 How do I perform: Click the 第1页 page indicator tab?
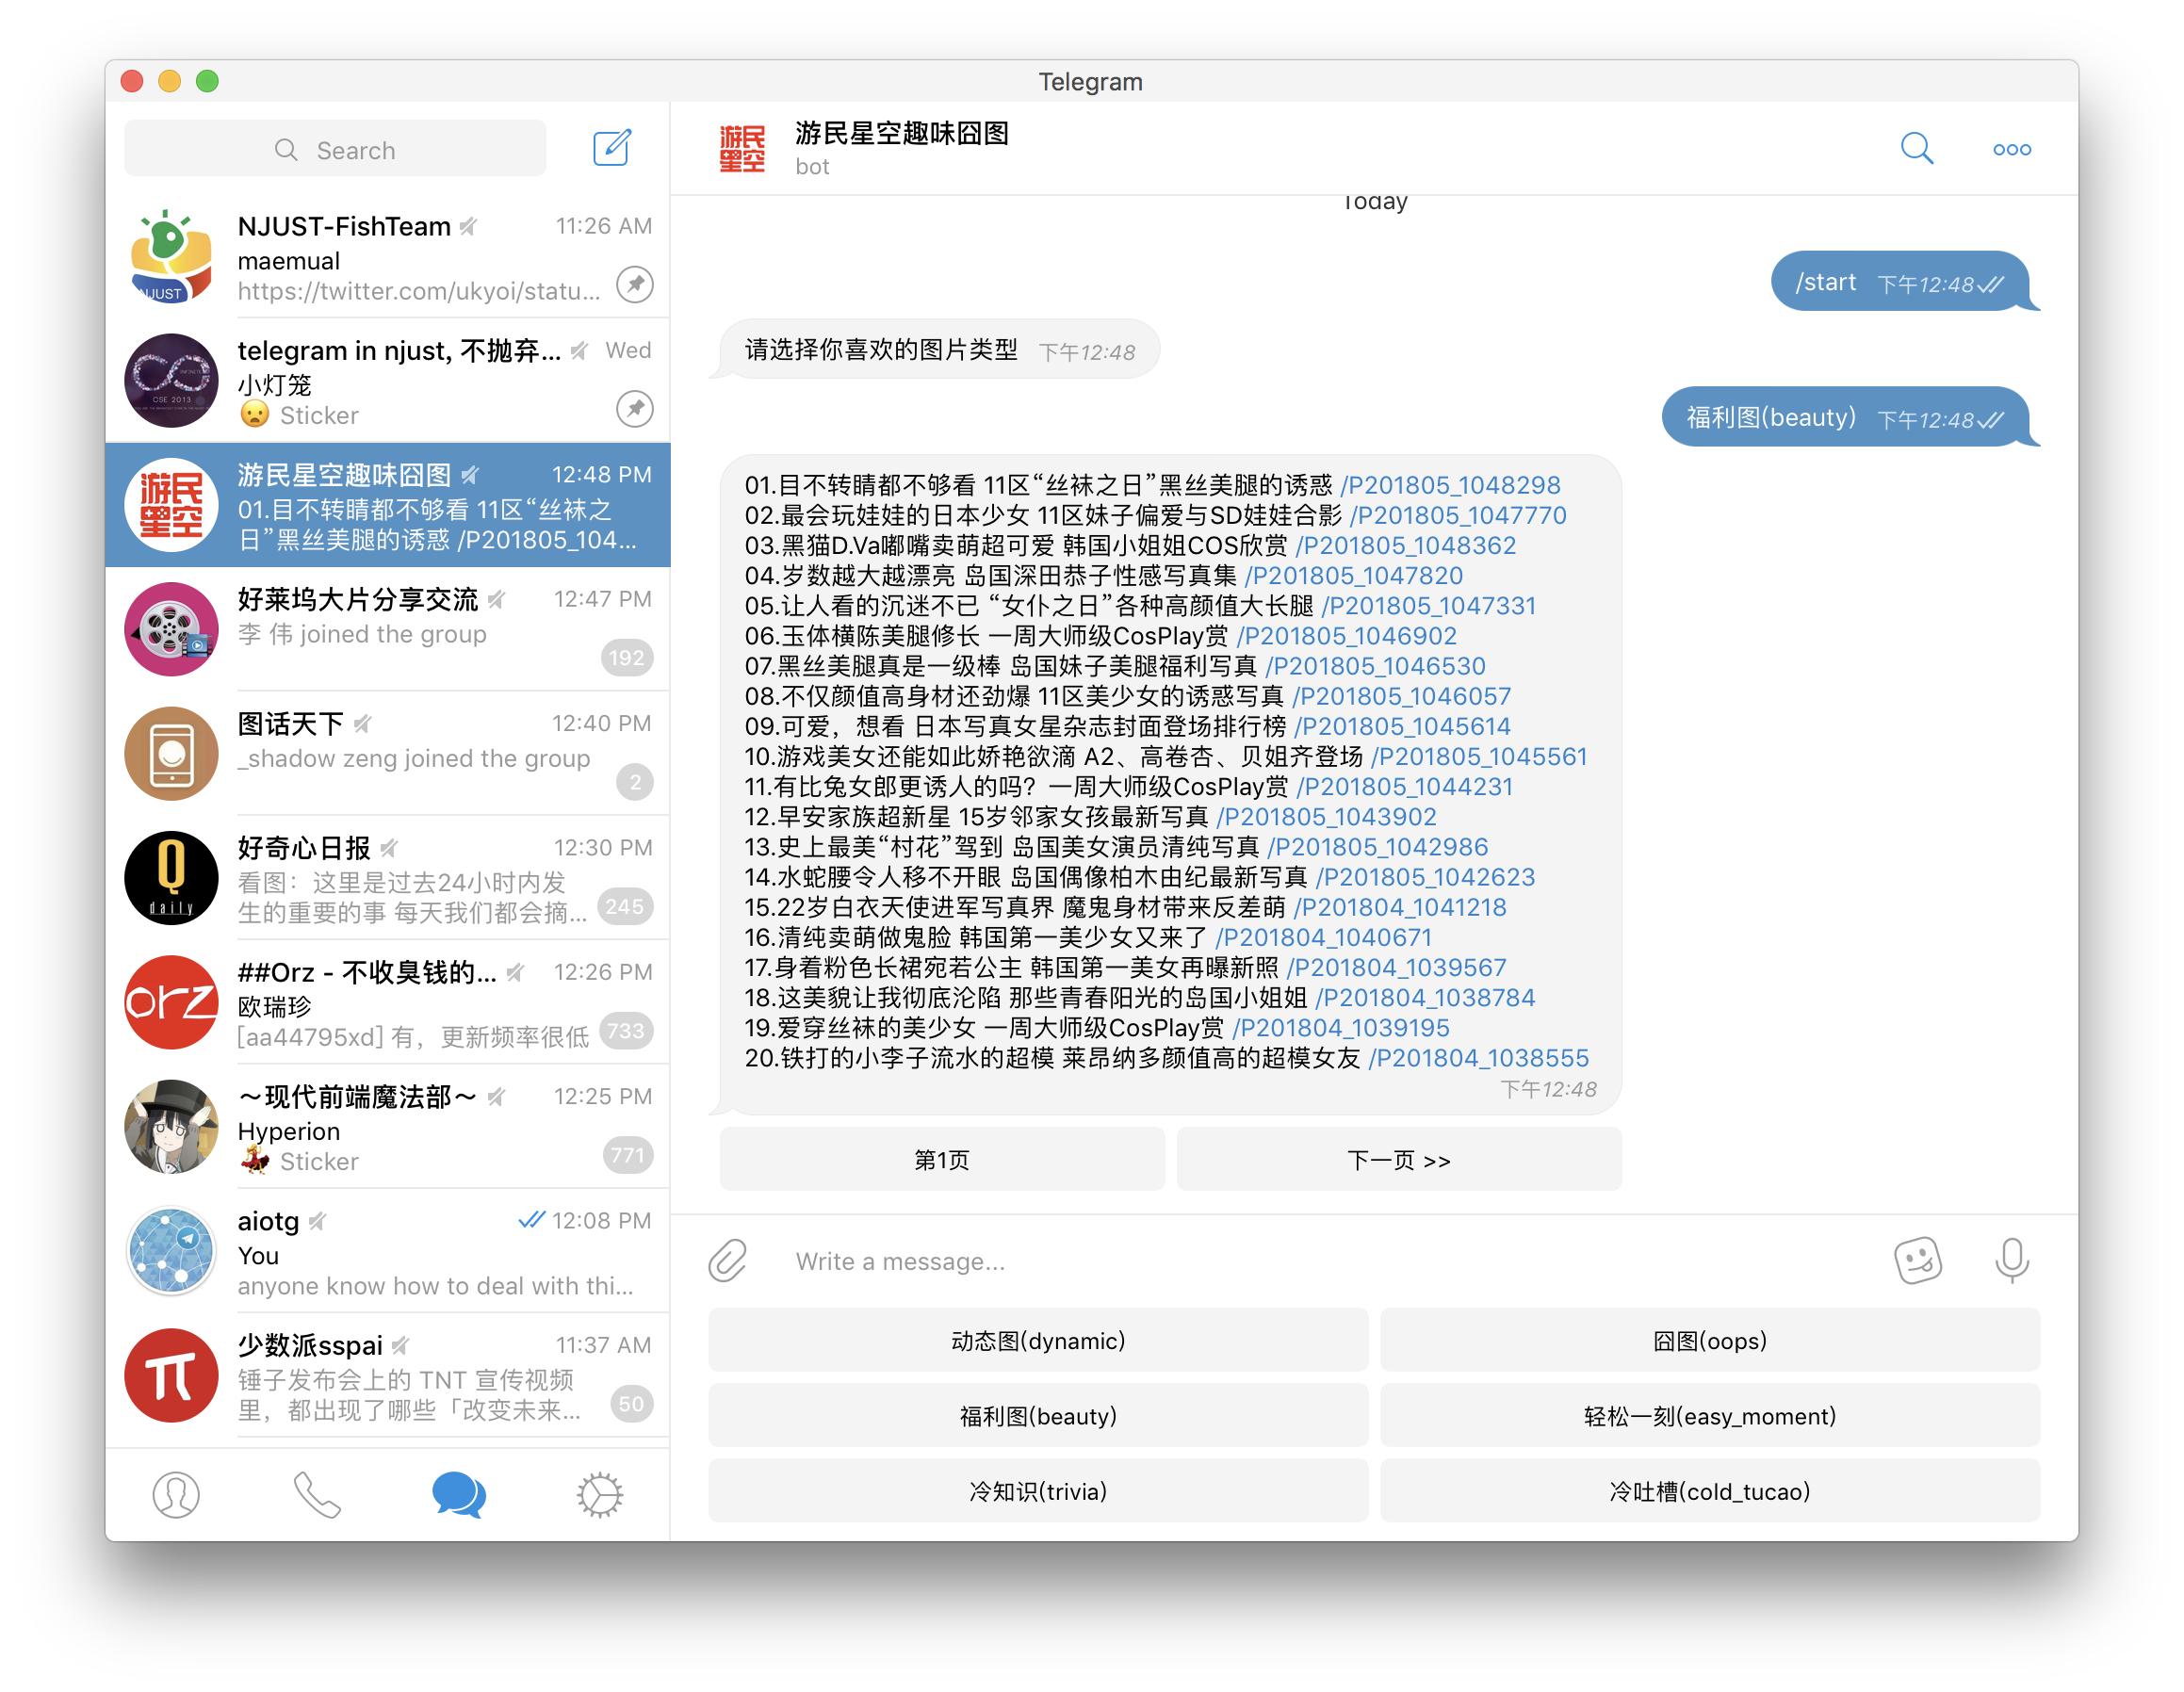click(x=937, y=1159)
